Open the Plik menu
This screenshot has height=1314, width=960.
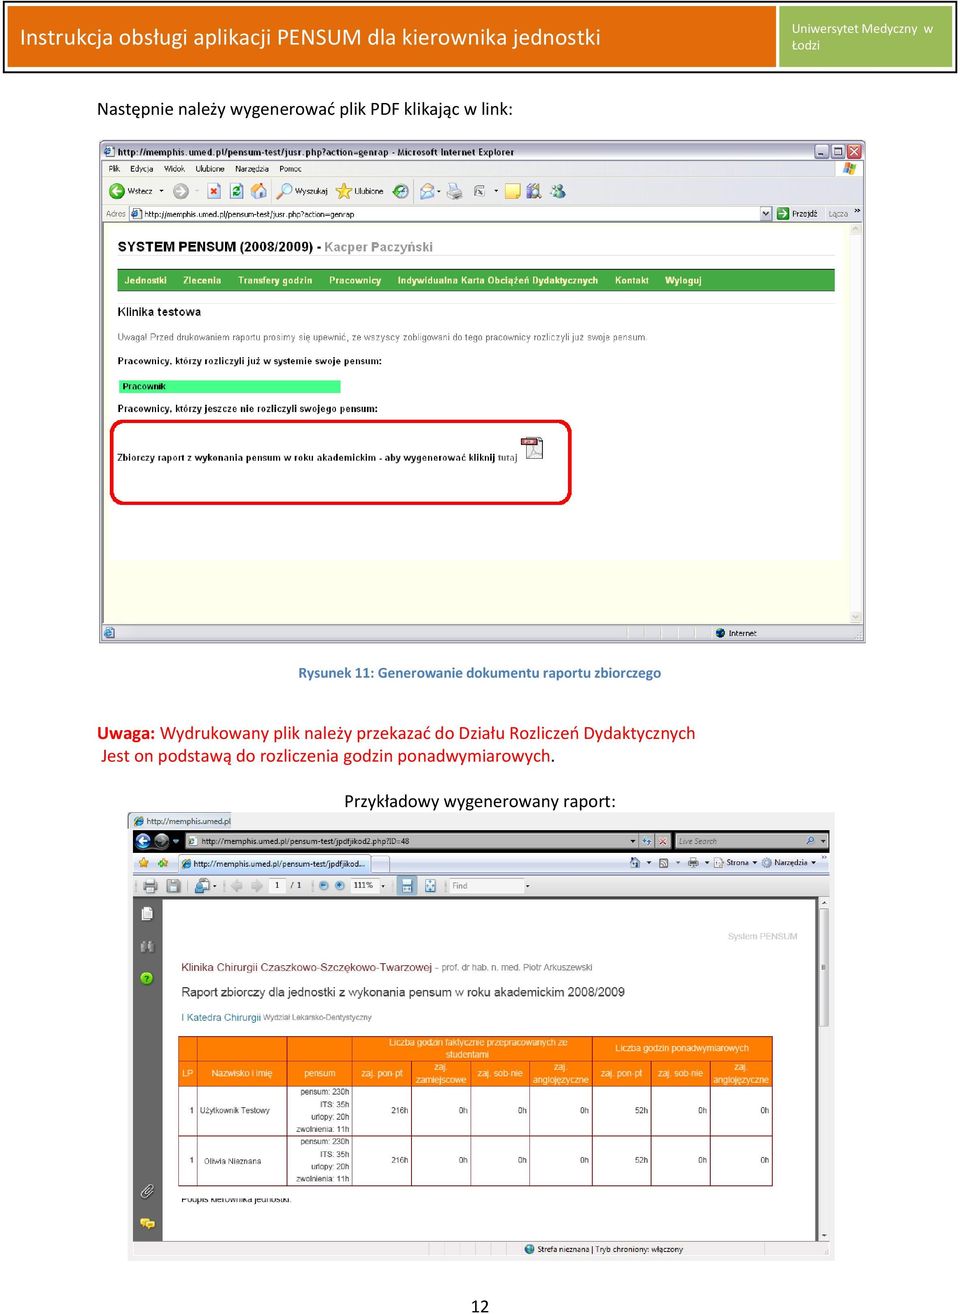pos(114,169)
